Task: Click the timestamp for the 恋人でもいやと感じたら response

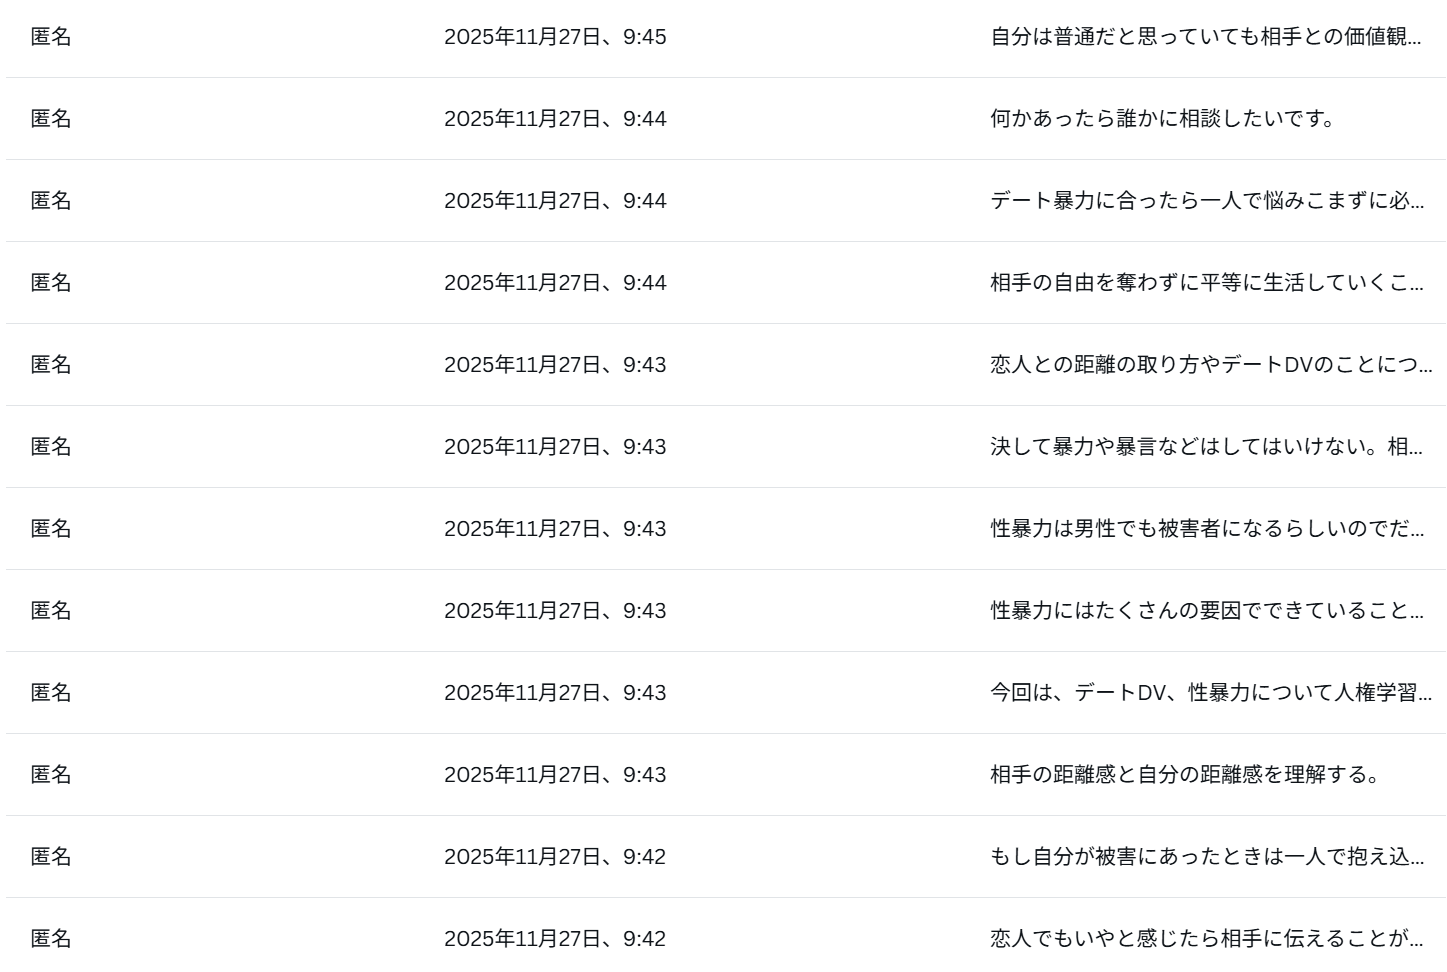Action: point(555,939)
